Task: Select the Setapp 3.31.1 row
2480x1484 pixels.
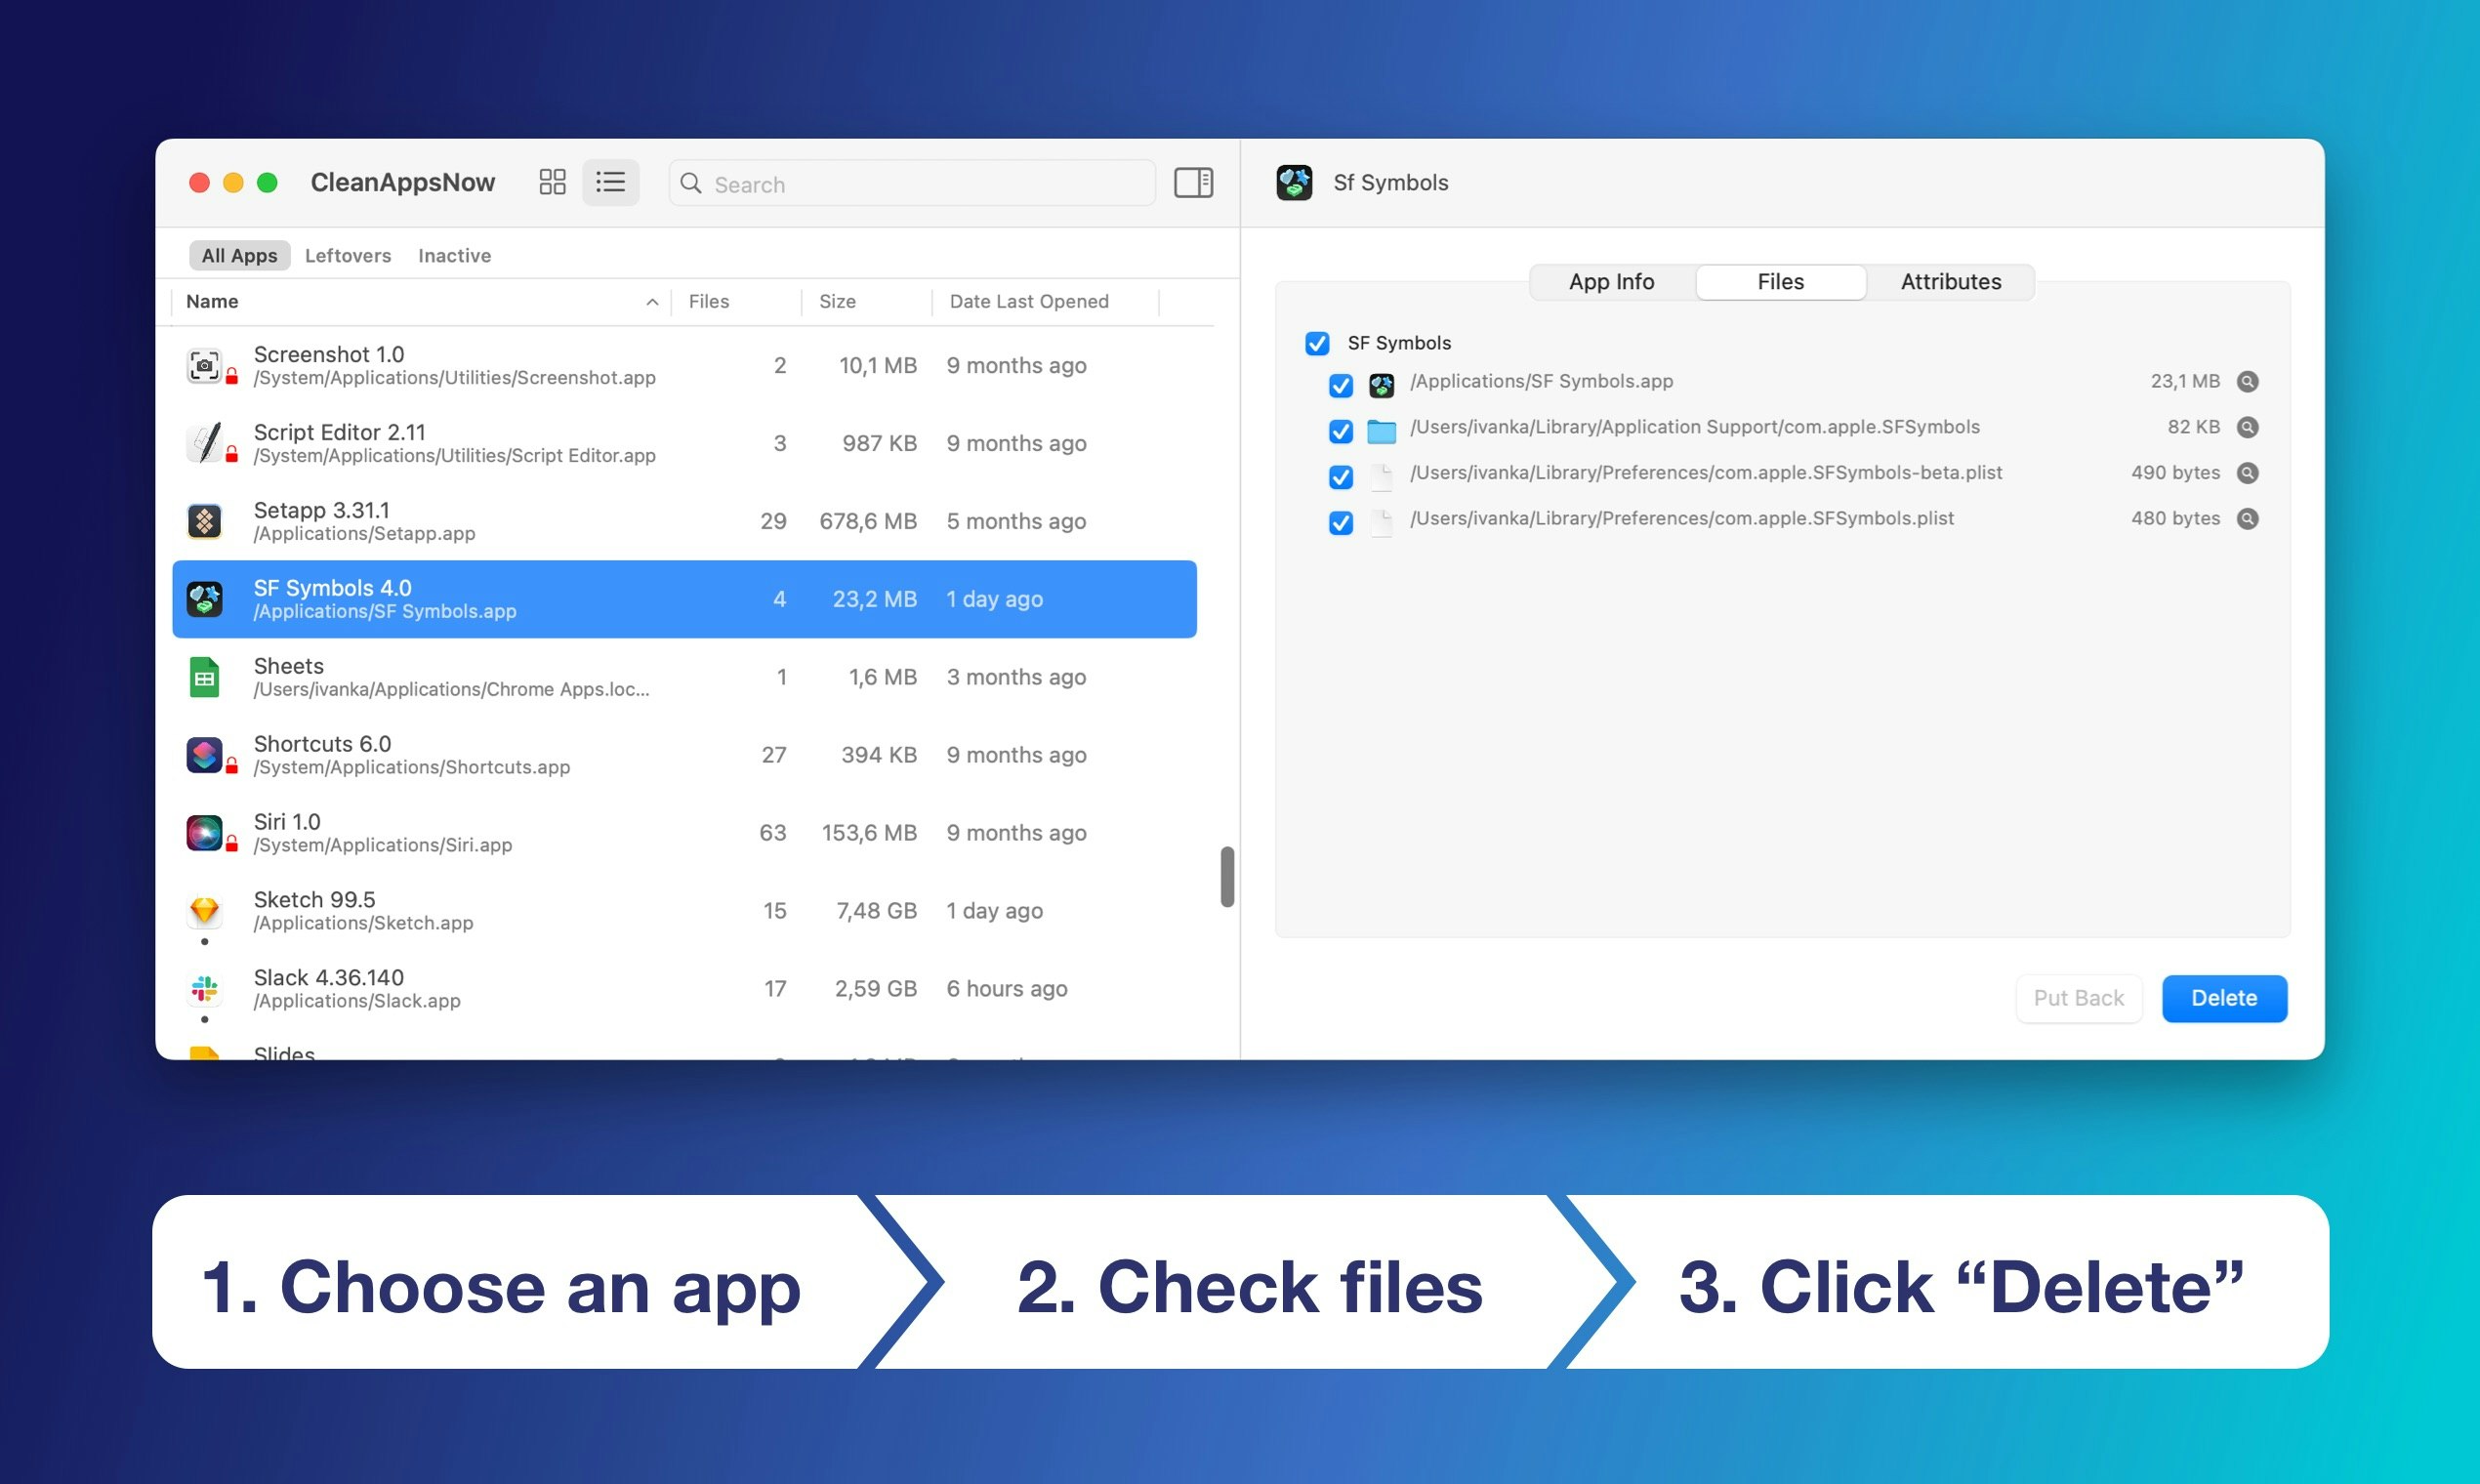Action: pyautogui.click(x=684, y=521)
